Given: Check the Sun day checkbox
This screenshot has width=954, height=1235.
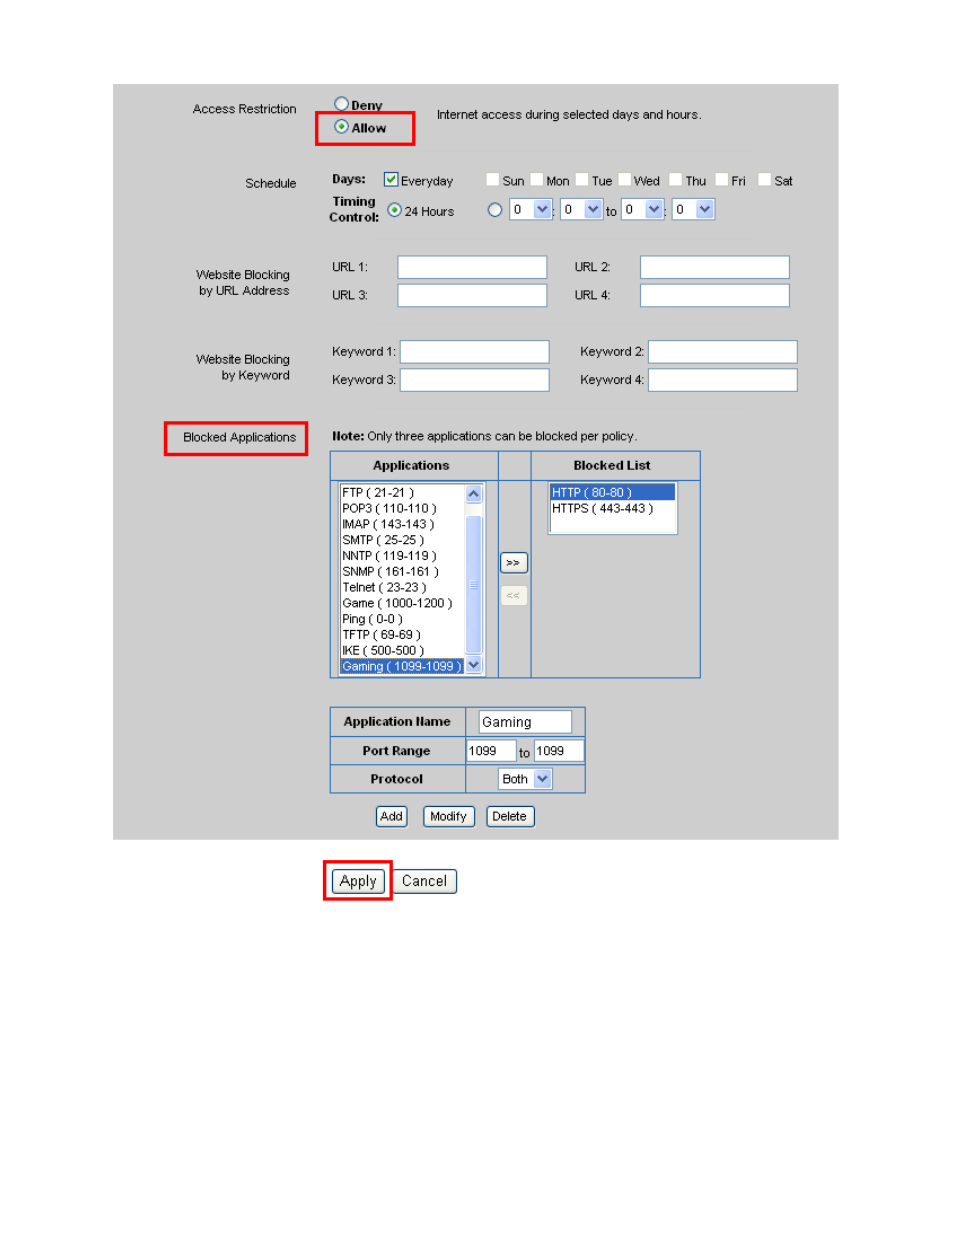Looking at the screenshot, I should [492, 180].
